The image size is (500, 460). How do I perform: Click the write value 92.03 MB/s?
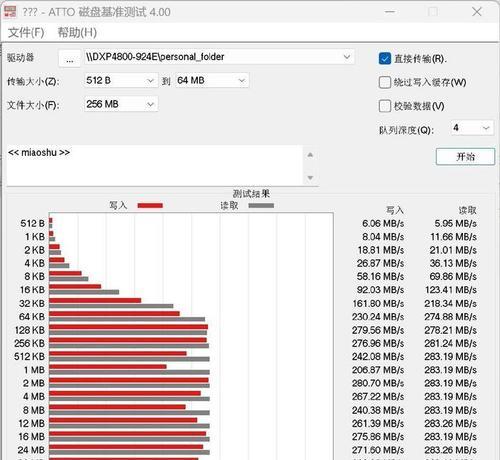380,290
